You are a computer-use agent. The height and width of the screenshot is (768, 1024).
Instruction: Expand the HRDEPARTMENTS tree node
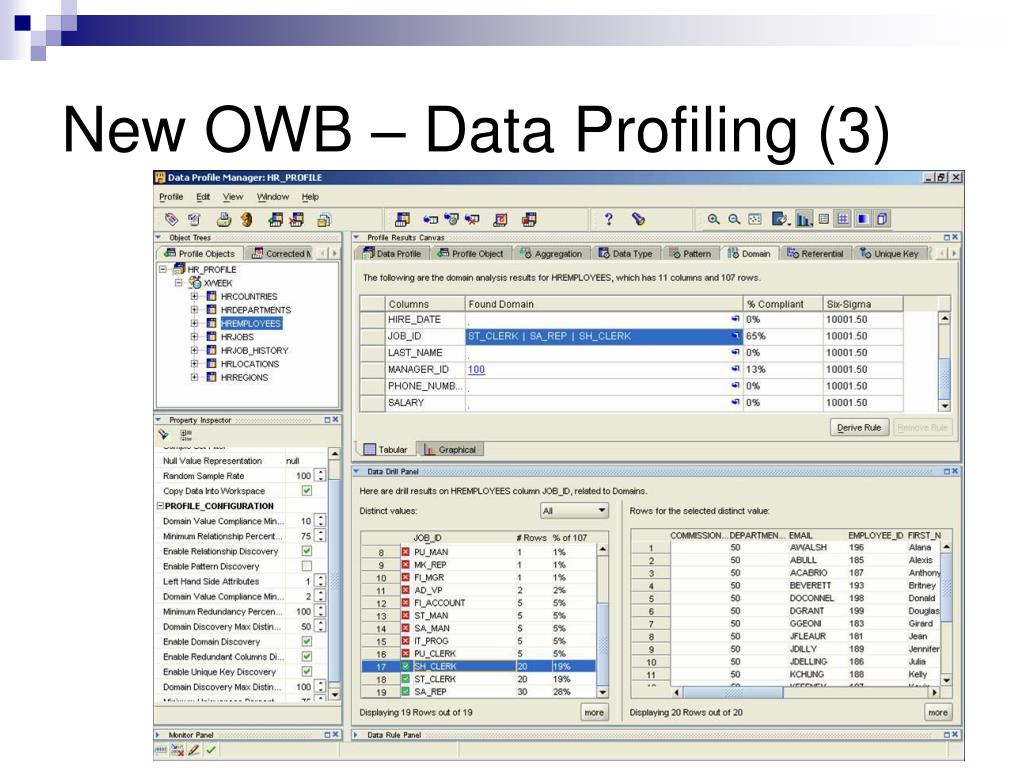click(195, 310)
